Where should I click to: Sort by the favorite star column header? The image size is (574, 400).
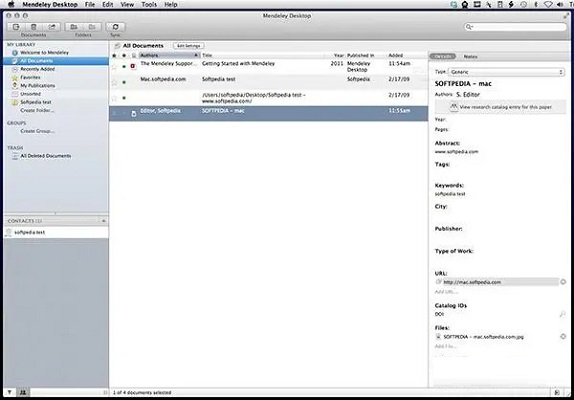click(x=114, y=56)
